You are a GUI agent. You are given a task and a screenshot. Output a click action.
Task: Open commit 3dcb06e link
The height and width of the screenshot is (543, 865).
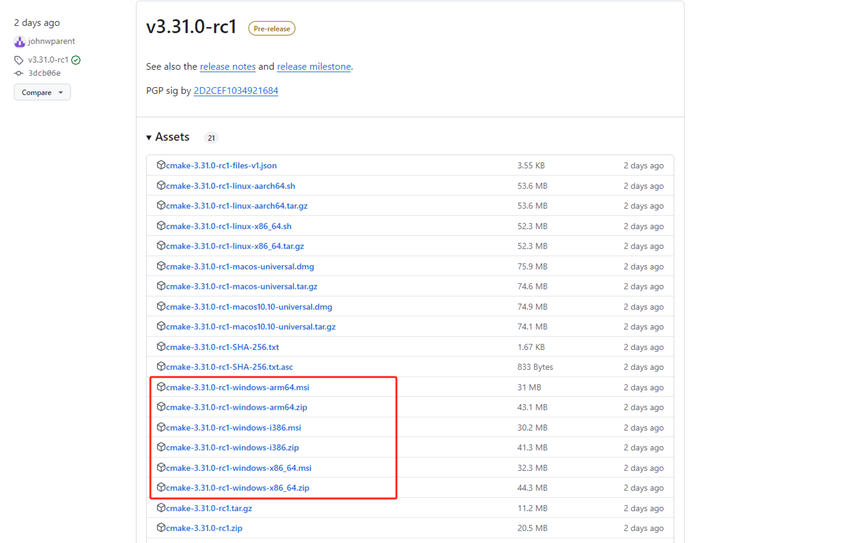pos(44,73)
